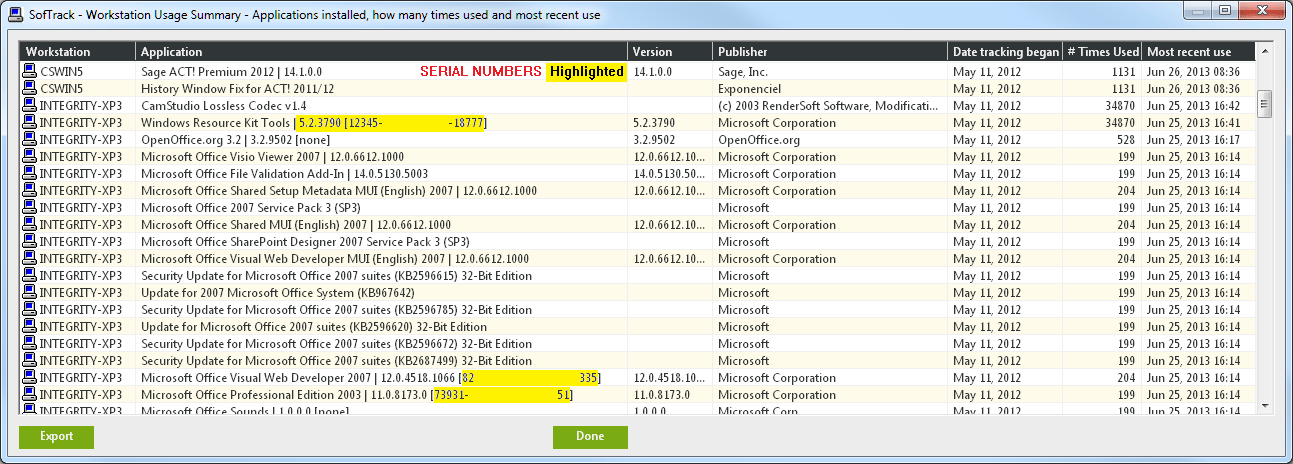1293x464 pixels.
Task: Click the 11.0.8173.0 version cell
Action: click(x=670, y=395)
